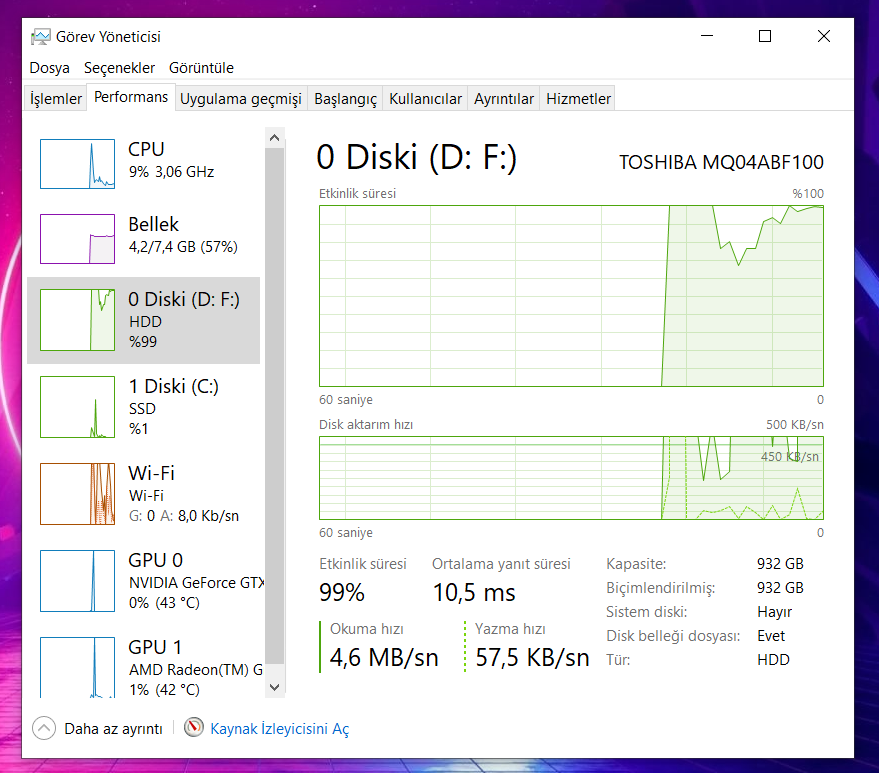Screen dimensions: 879x773
Task: Click the Tür HDD value
Action: pyautogui.click(x=773, y=660)
